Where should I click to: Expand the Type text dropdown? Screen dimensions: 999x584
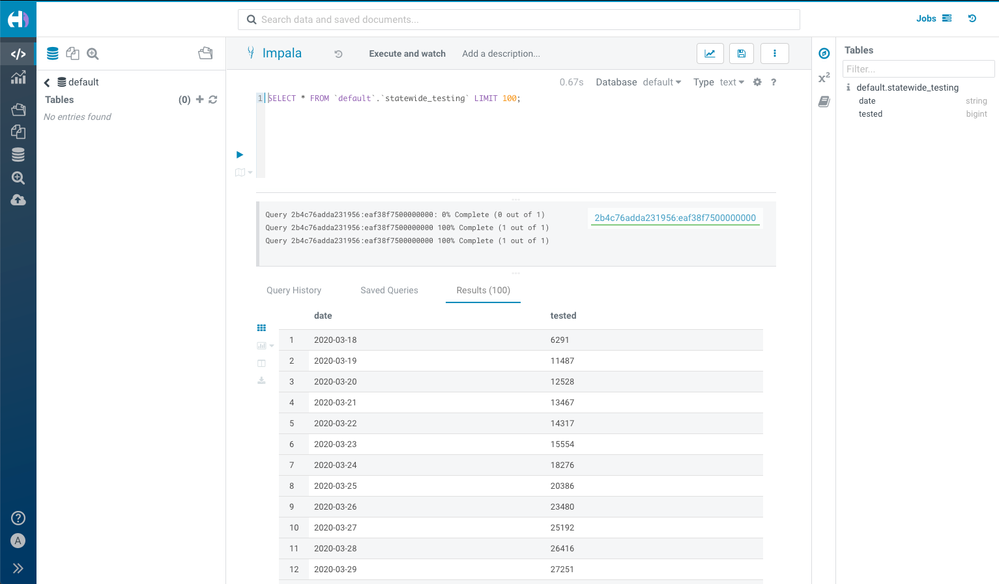point(732,82)
